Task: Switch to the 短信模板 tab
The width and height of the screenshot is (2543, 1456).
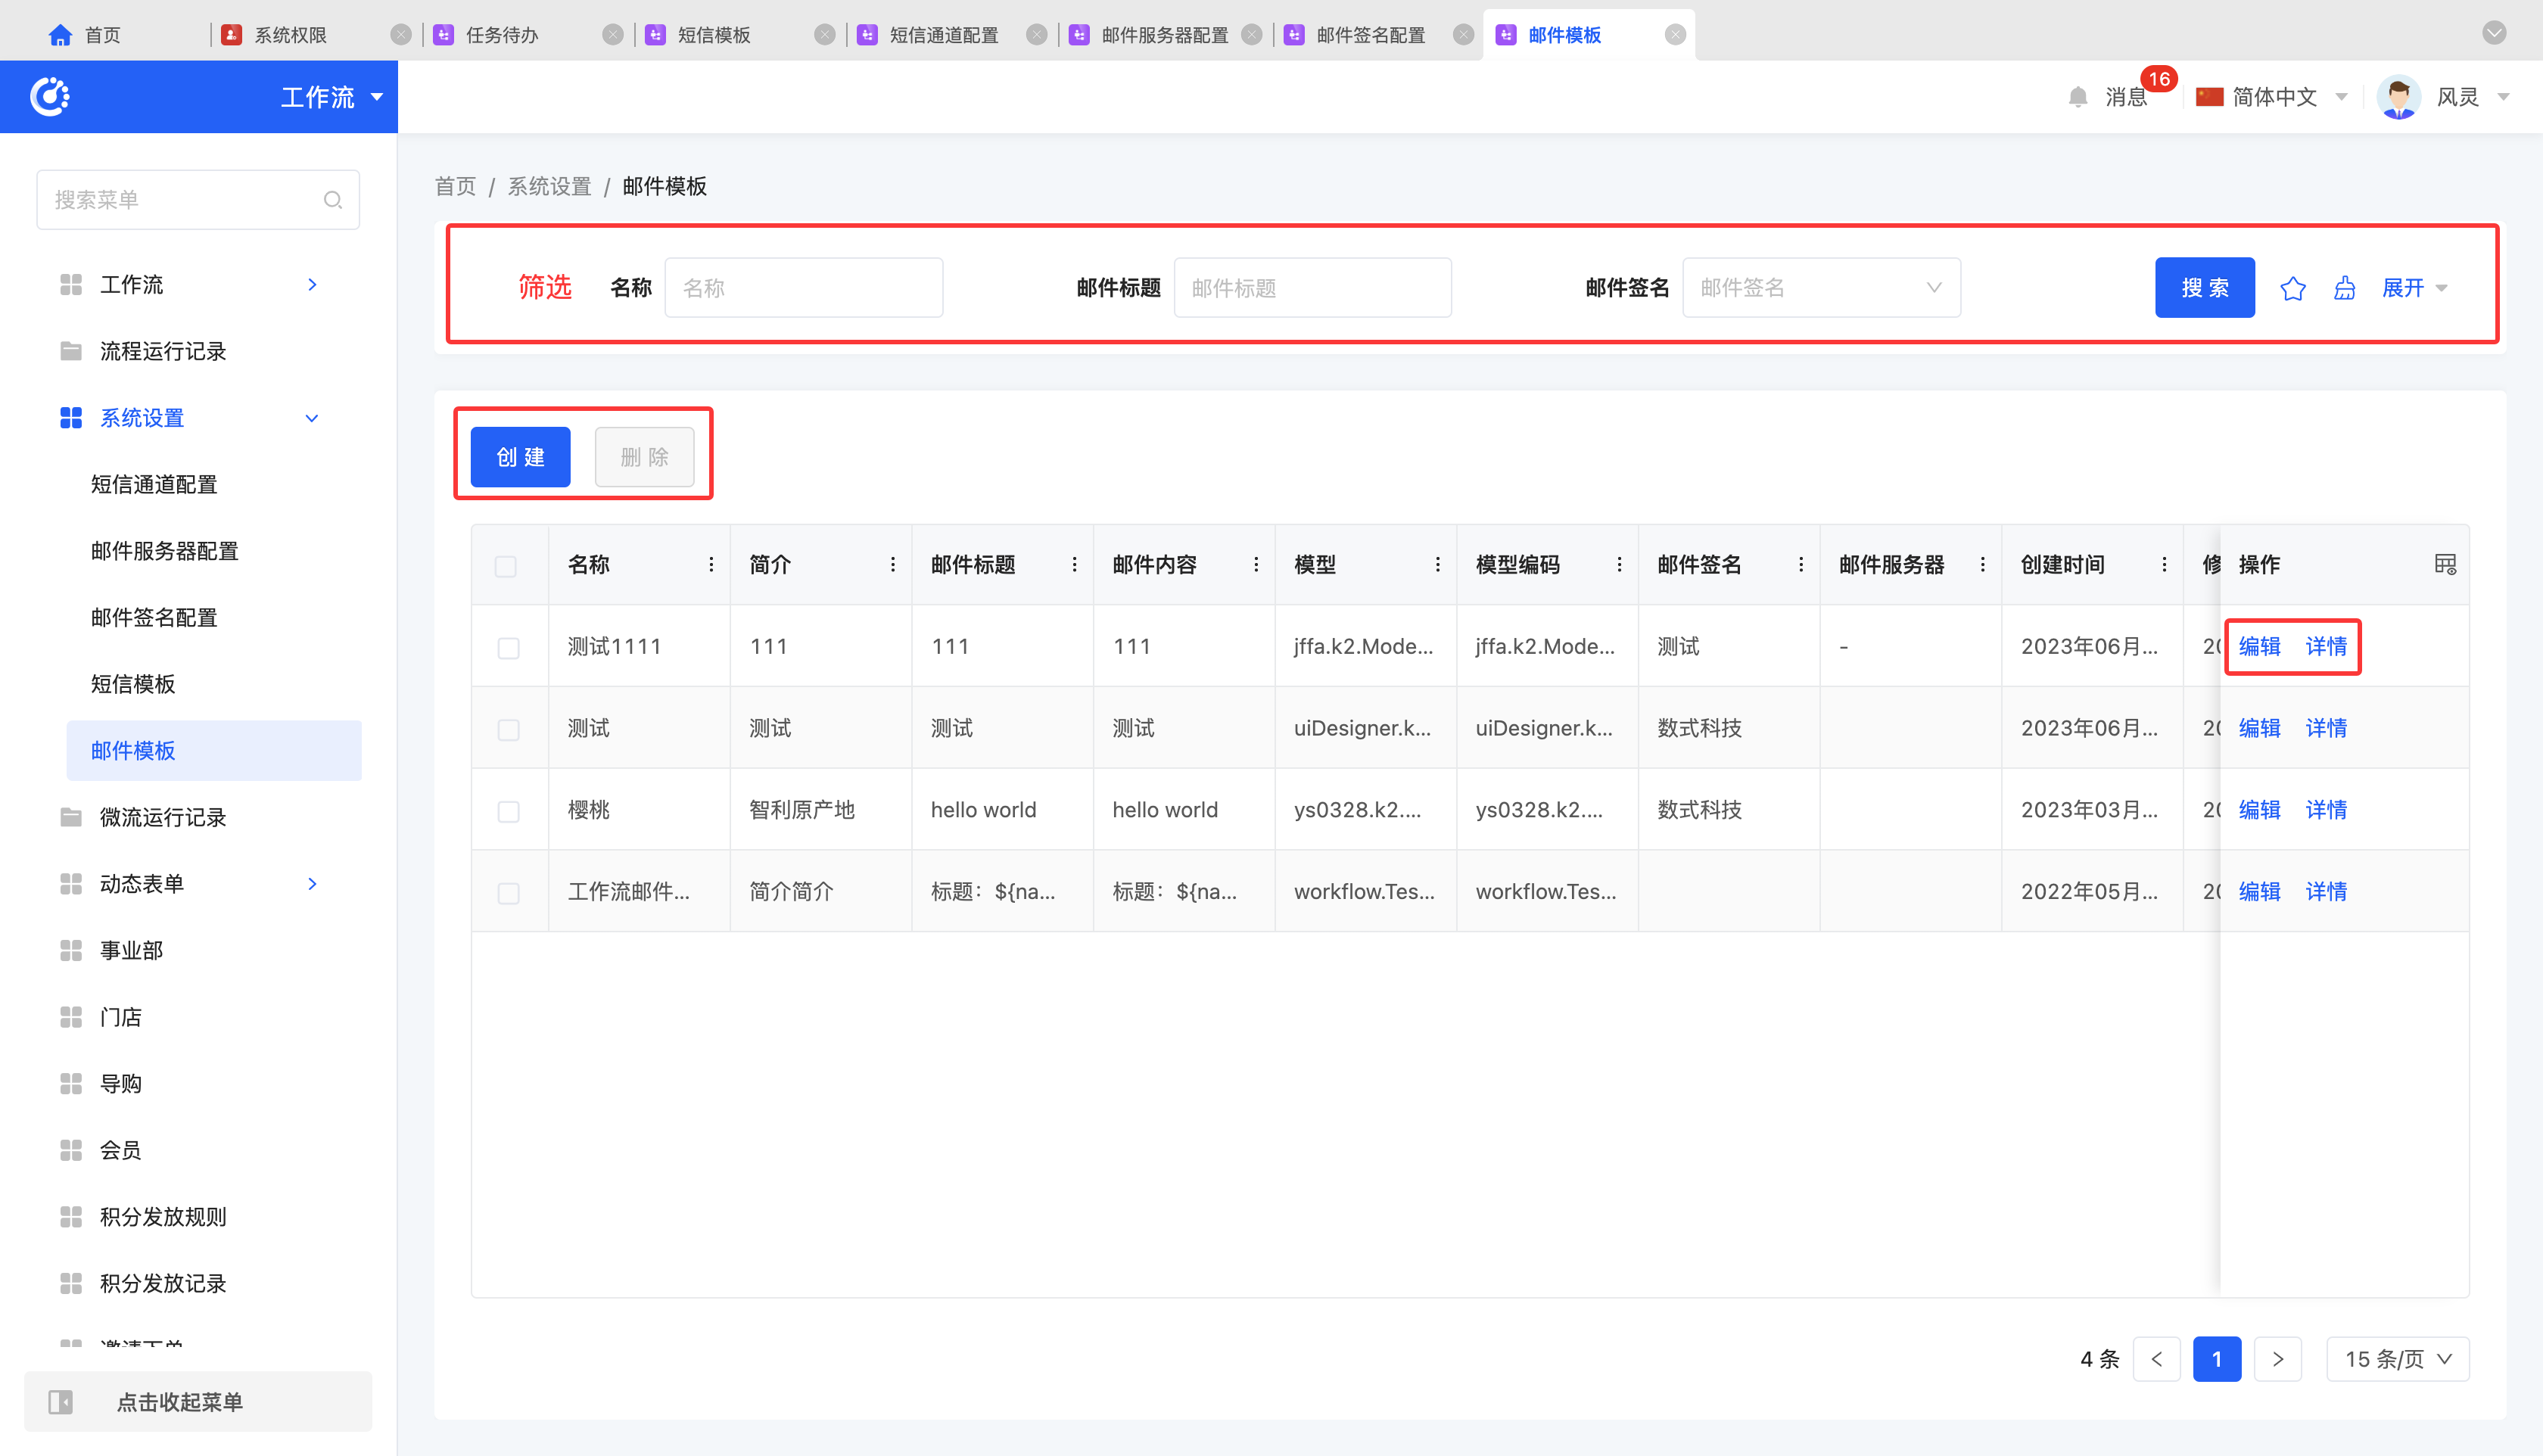Action: click(713, 35)
